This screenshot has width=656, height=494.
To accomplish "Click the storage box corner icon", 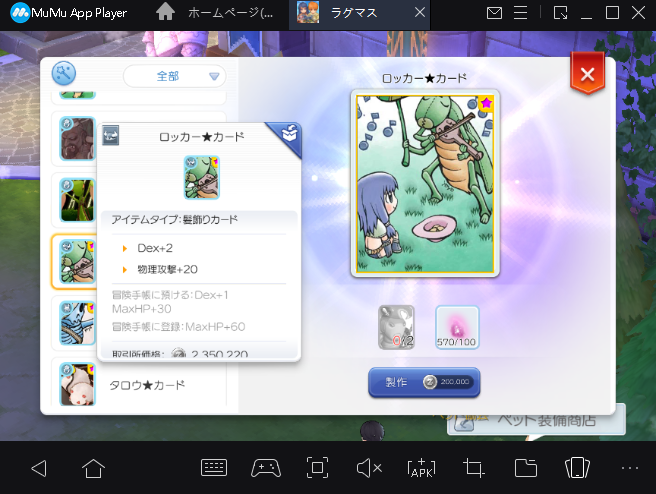I will coord(288,135).
